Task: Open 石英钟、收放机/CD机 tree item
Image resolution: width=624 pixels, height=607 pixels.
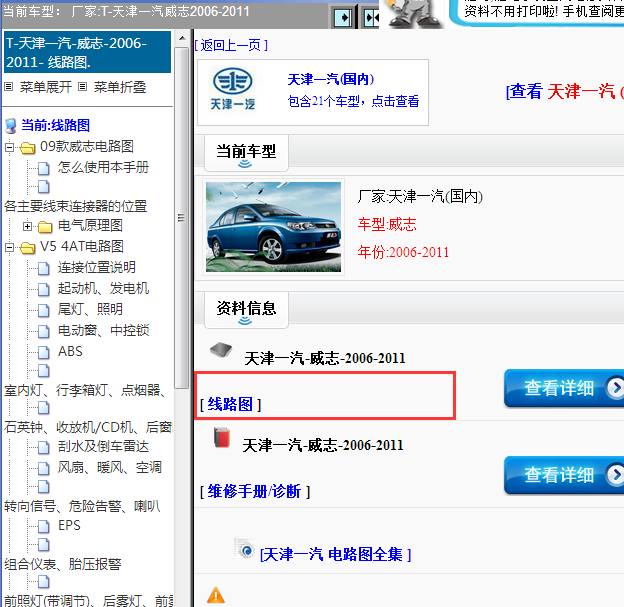Action: (x=88, y=427)
